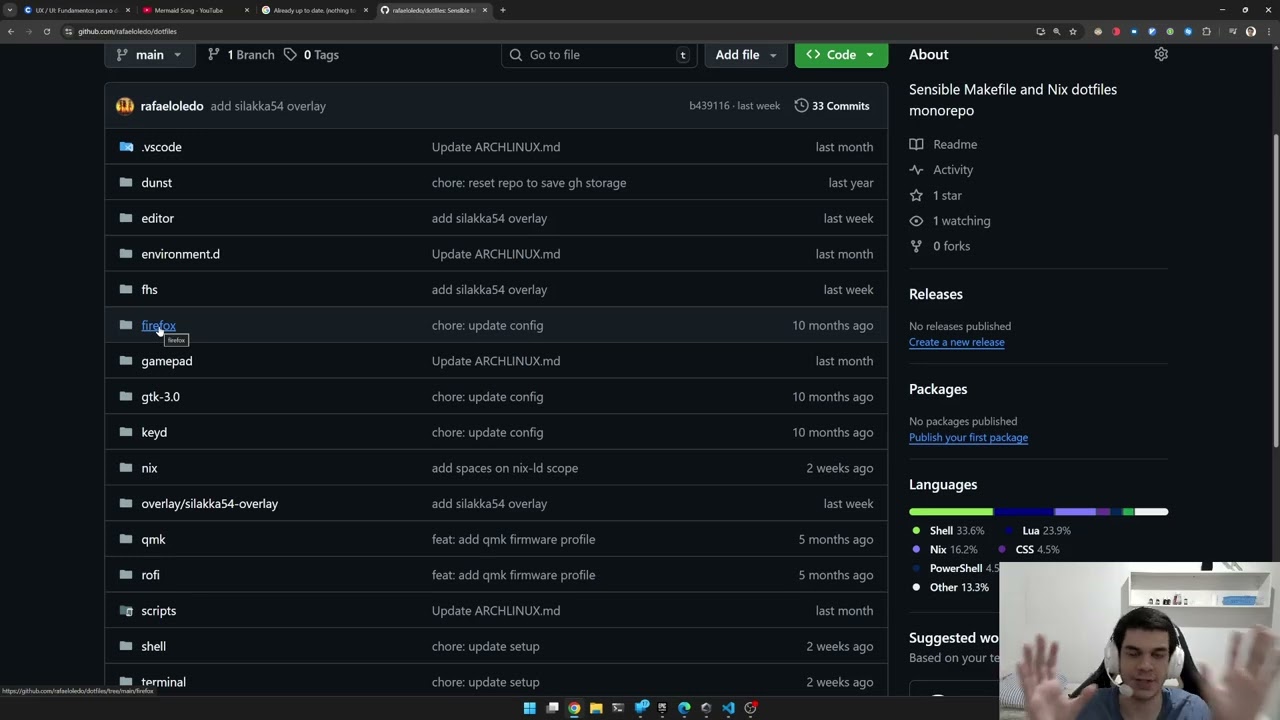Open the overlay/silakka54-overlay folder
1280x720 pixels.
coord(209,504)
